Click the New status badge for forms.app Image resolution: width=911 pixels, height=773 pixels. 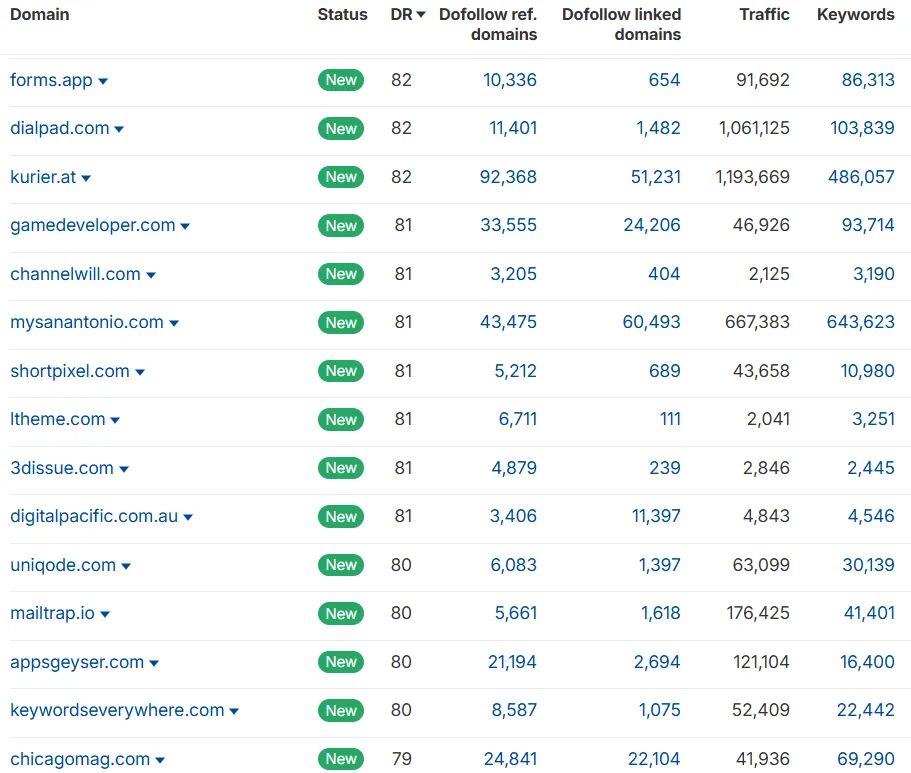341,80
